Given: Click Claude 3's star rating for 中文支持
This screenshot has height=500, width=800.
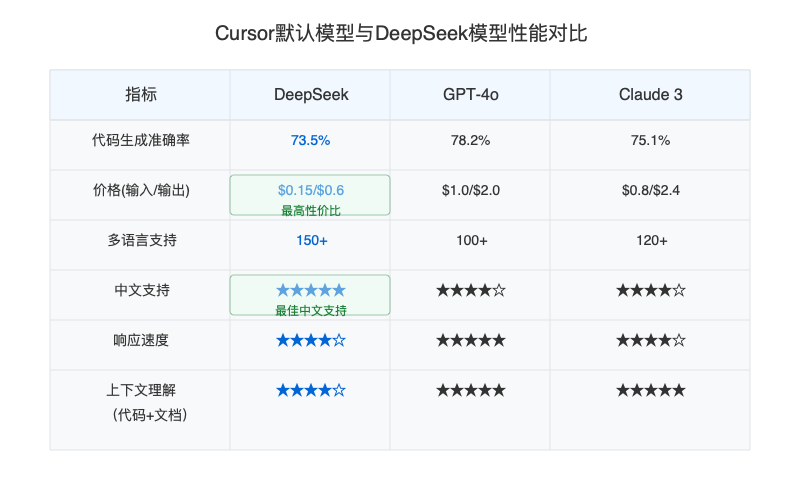Looking at the screenshot, I should (x=651, y=290).
